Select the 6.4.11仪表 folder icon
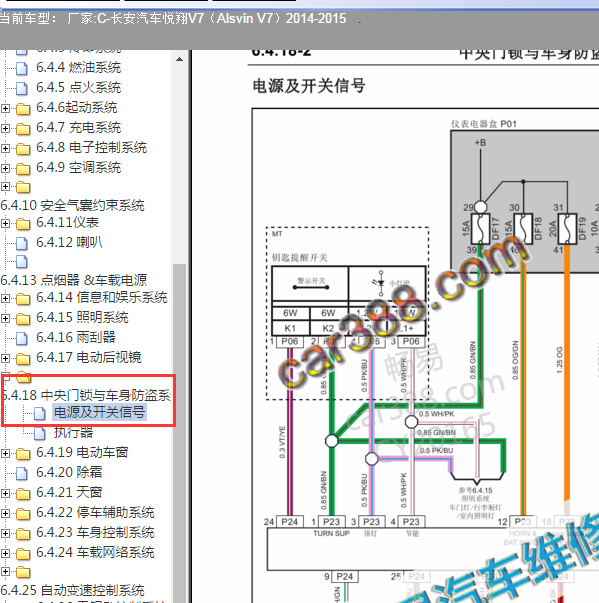The image size is (599, 603). (x=23, y=224)
